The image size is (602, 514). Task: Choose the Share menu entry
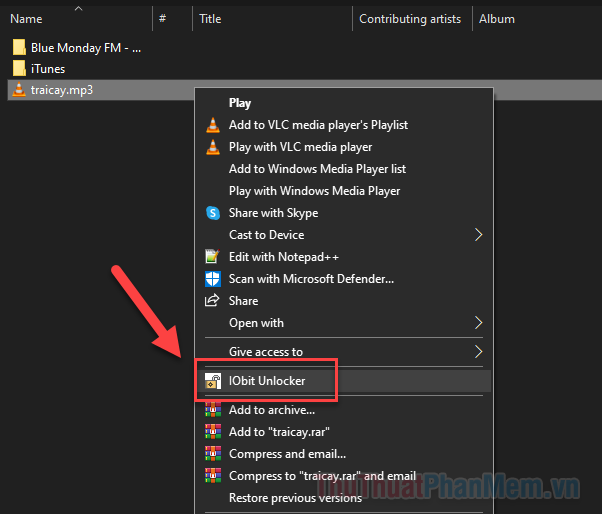pyautogui.click(x=344, y=301)
